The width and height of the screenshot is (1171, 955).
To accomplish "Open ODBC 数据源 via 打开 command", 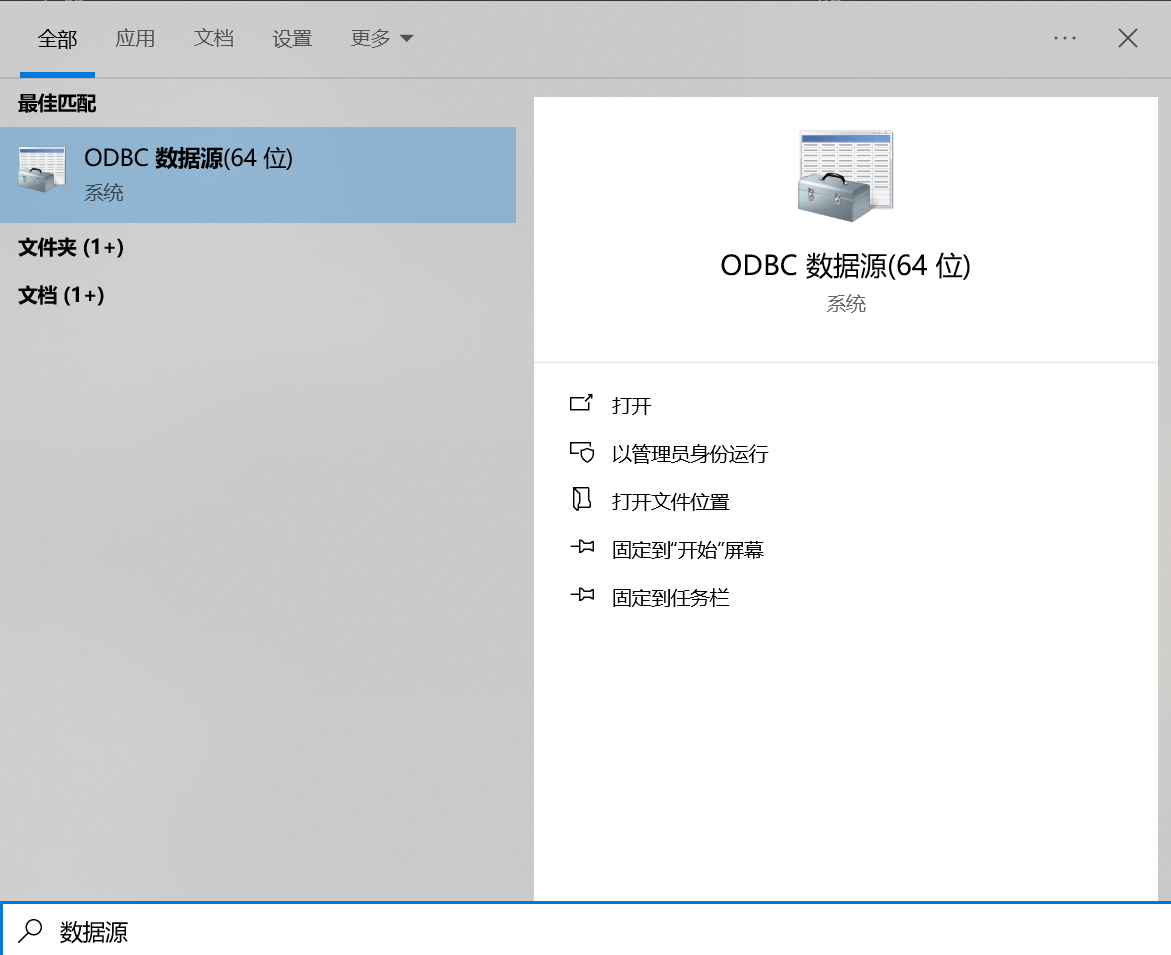I will coord(630,404).
